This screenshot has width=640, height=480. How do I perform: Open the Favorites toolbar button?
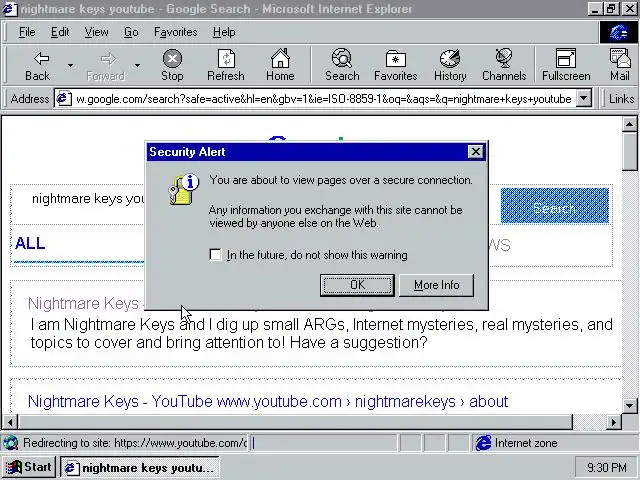[x=396, y=65]
